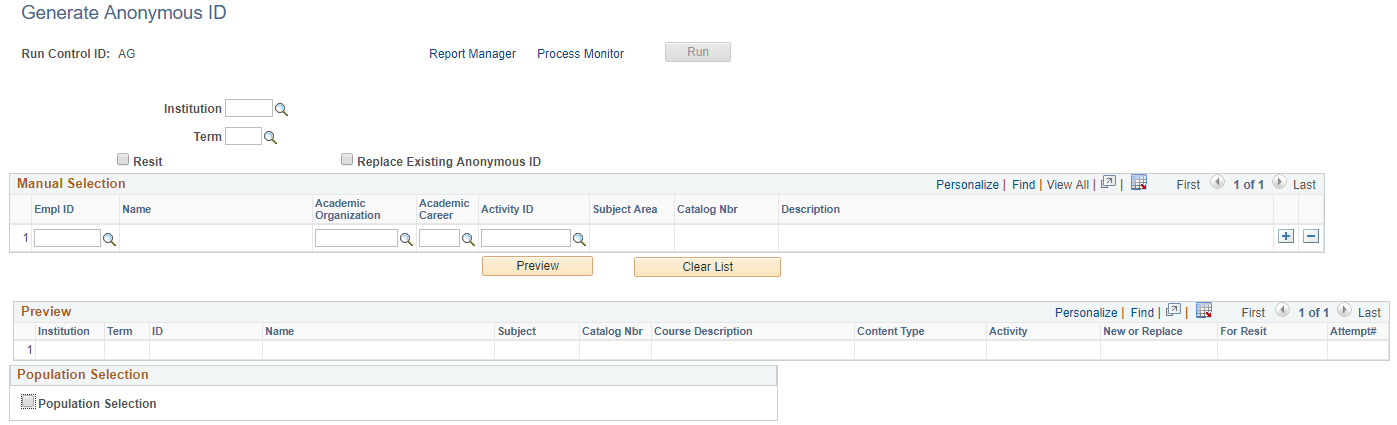Add a new row with plus icon

(x=1286, y=237)
